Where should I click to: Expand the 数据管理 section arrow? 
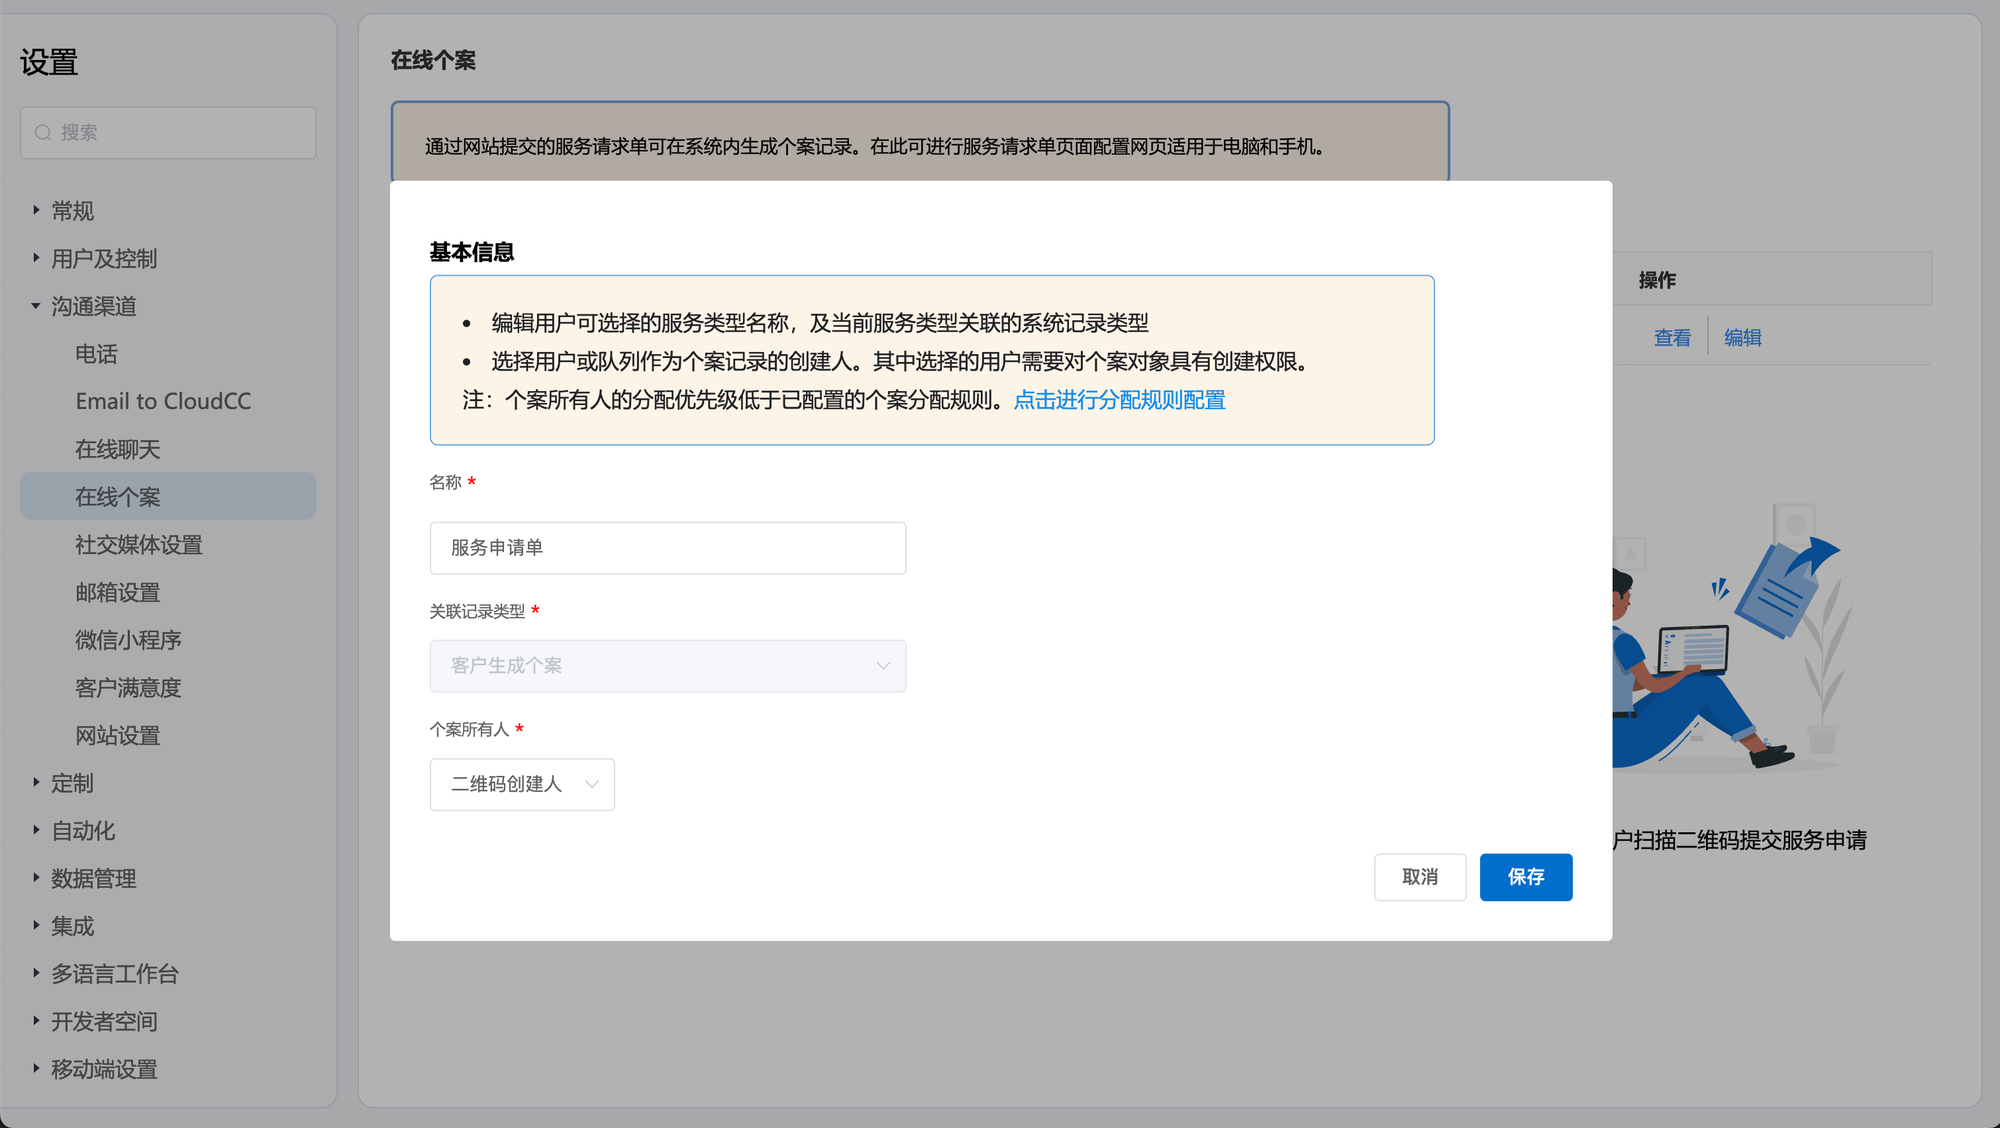(36, 878)
